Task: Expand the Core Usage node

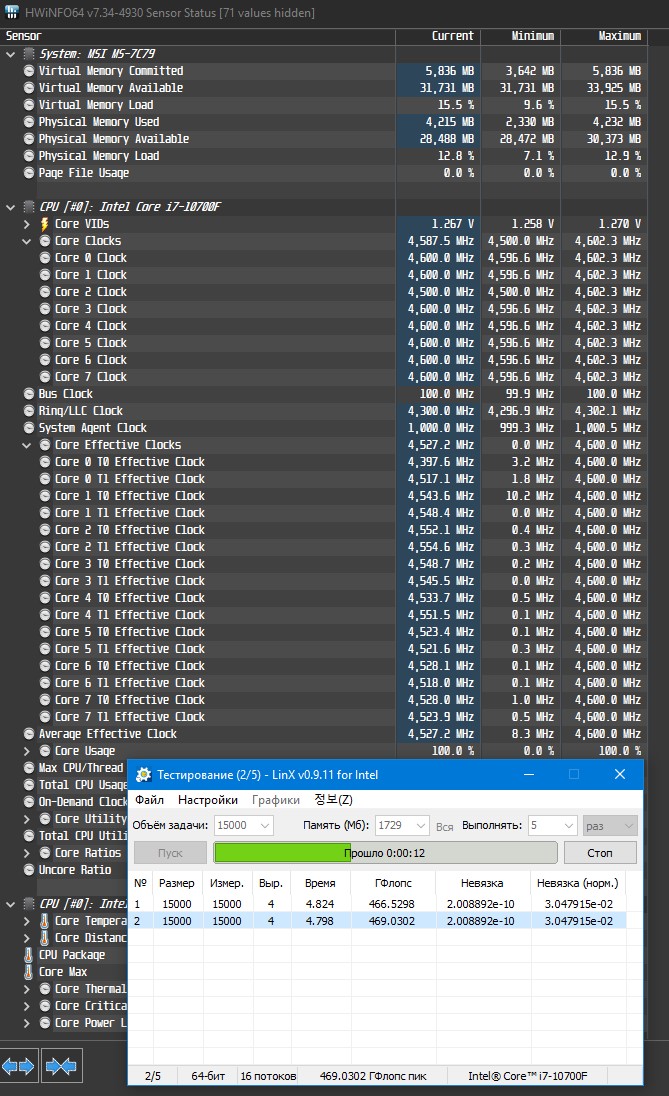Action: pyautogui.click(x=27, y=751)
